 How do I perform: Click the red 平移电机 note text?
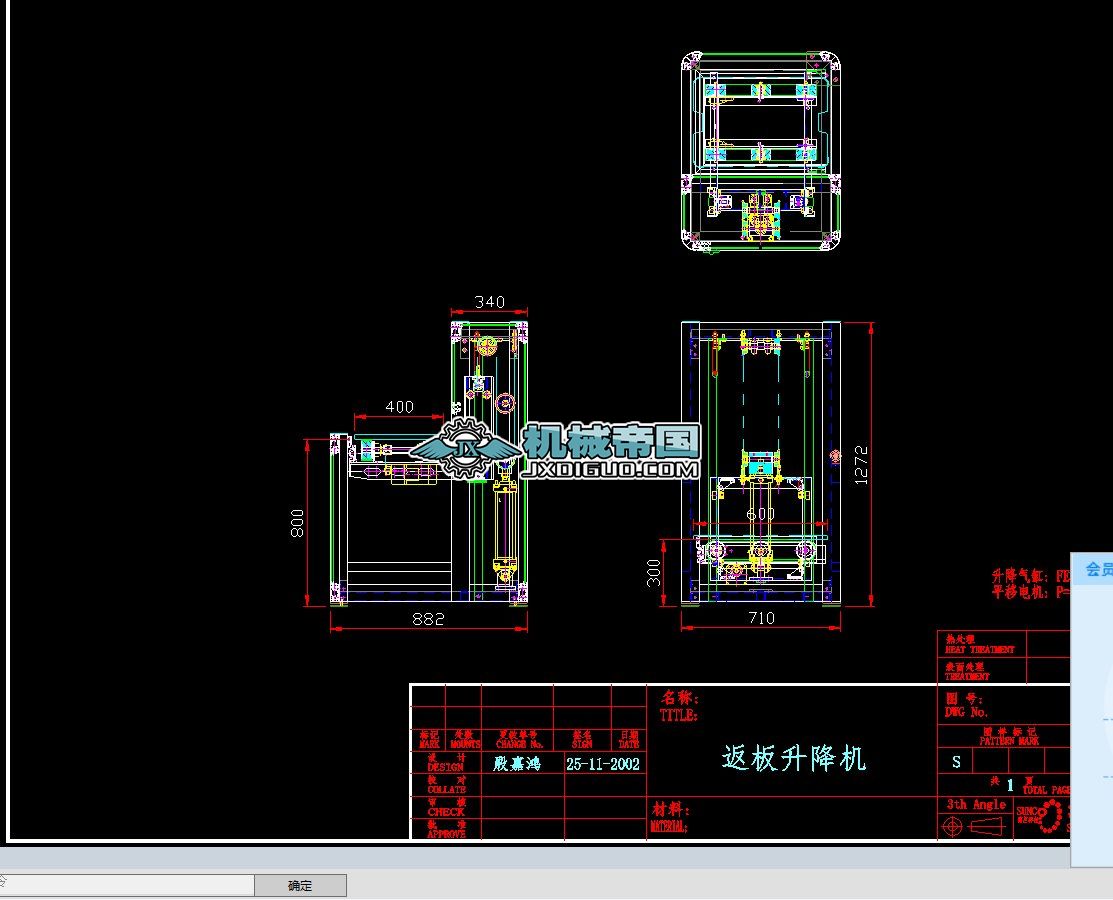[1030, 592]
